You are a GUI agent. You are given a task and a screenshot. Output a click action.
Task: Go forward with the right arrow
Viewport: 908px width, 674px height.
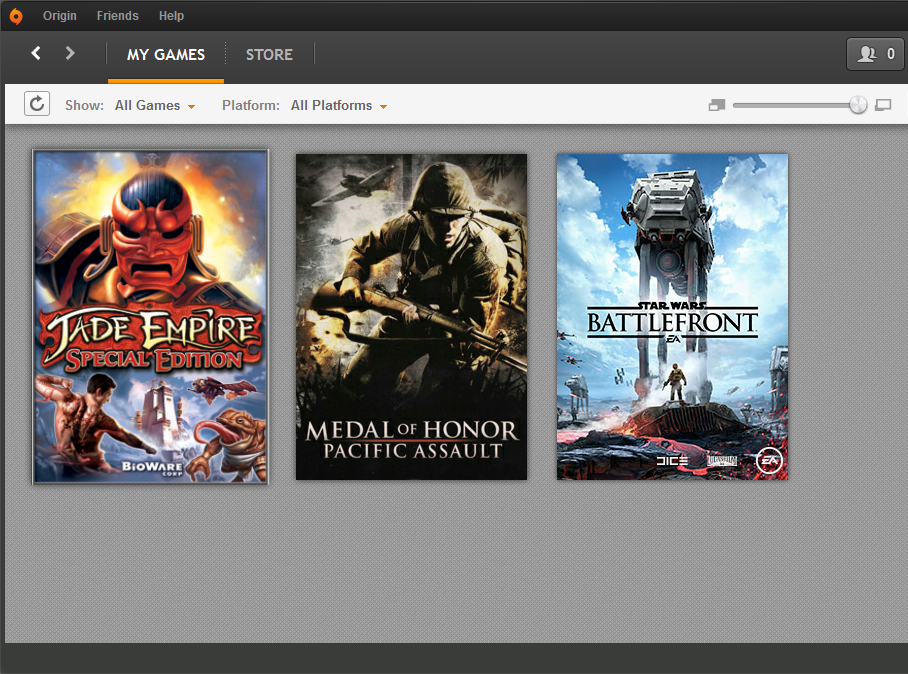click(x=70, y=53)
